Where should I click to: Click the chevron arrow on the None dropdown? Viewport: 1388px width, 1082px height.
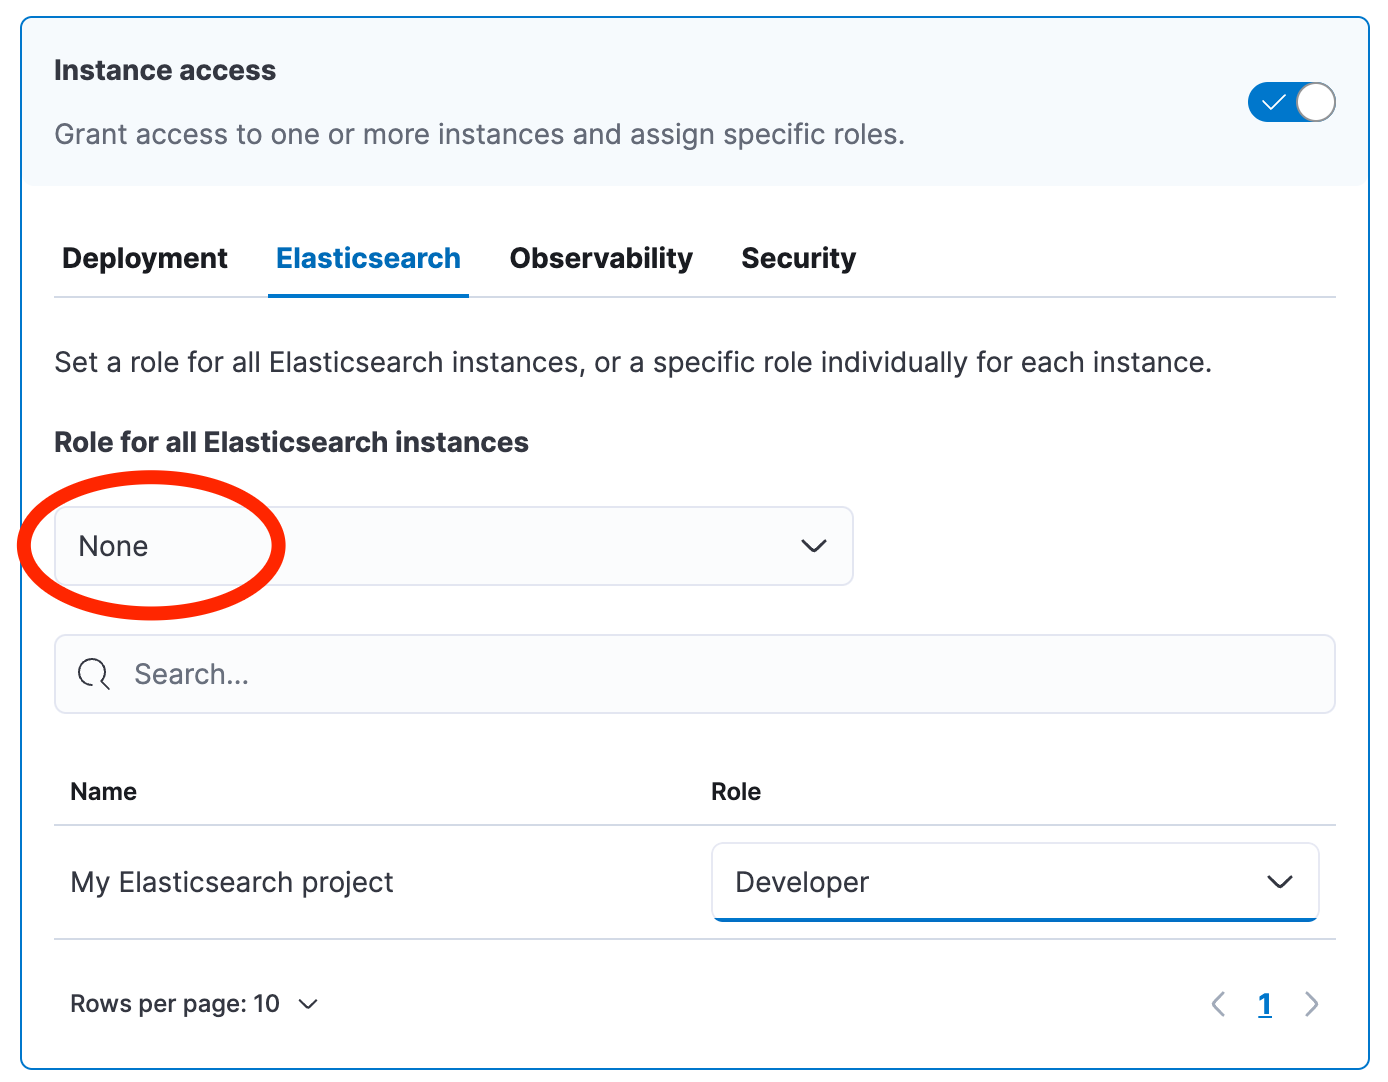814,546
